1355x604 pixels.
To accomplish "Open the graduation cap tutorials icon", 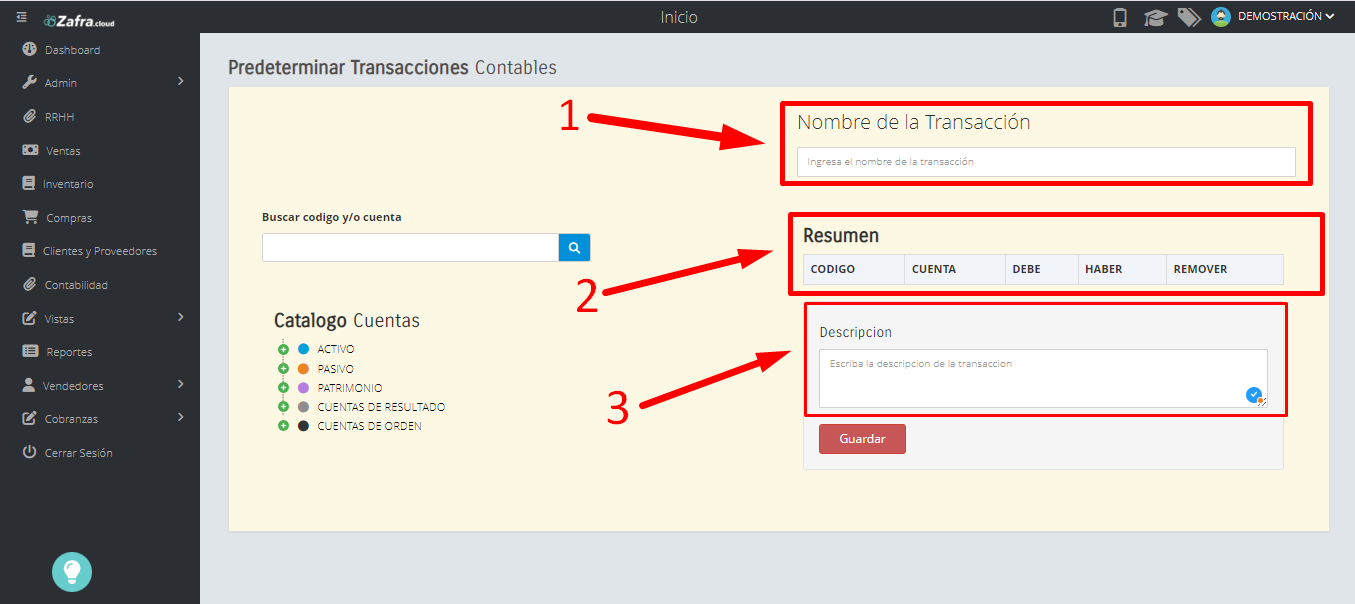I will (1155, 17).
